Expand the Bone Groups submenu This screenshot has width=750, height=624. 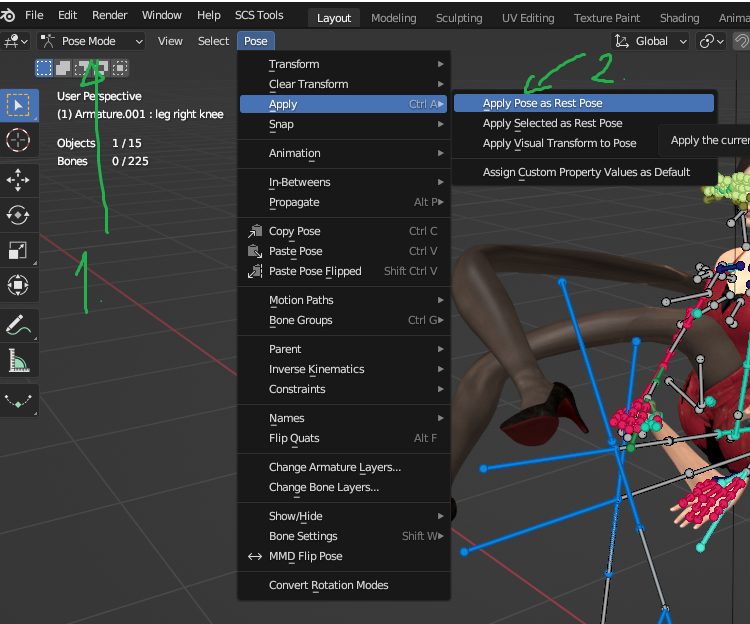pyautogui.click(x=343, y=320)
